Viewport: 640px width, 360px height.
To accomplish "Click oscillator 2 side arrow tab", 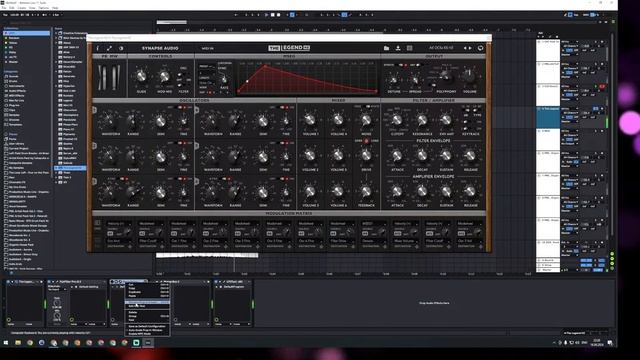I will click(x=95, y=146).
